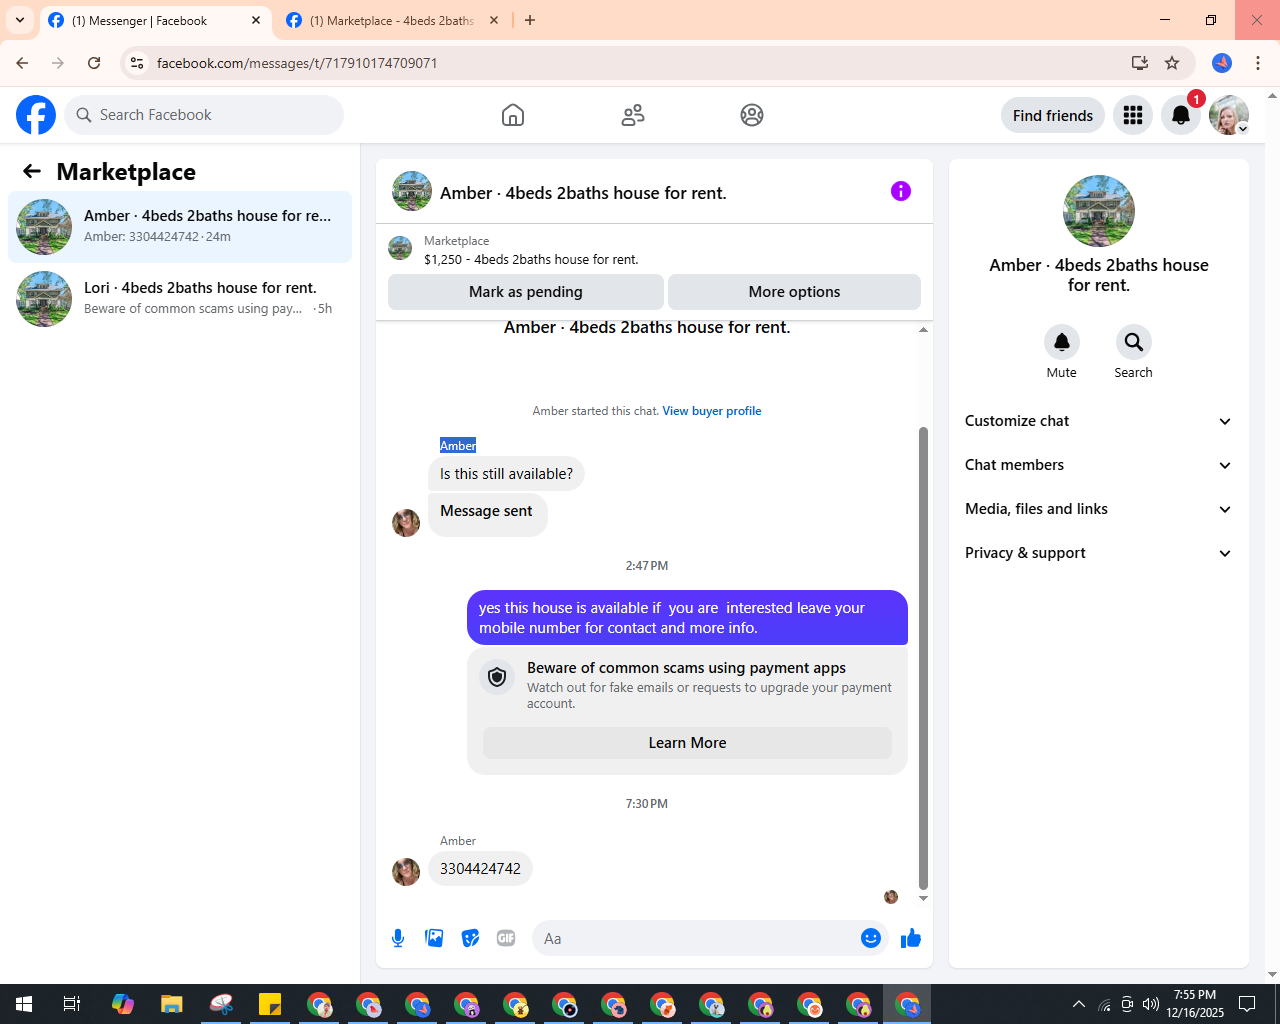Open the notifications bell with badge

1181,115
